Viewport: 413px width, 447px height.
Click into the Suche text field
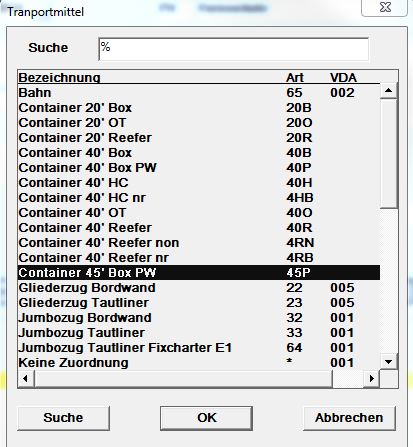point(234,49)
